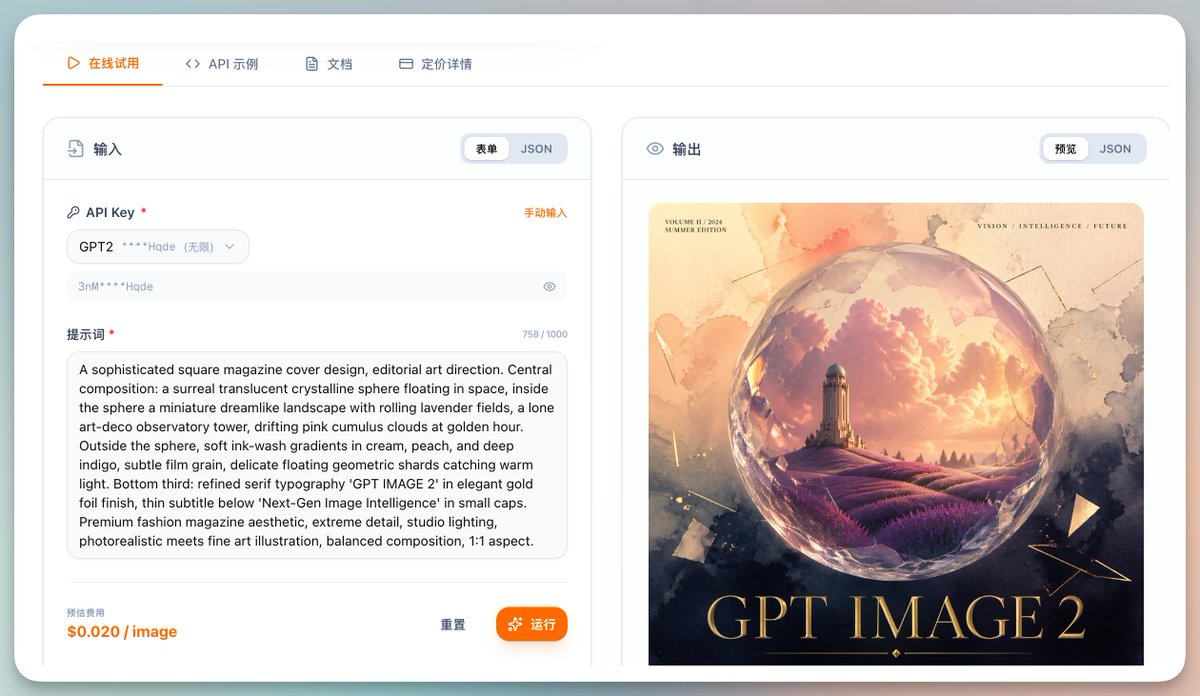Click the eye icon beside 输出 heading

pyautogui.click(x=655, y=149)
